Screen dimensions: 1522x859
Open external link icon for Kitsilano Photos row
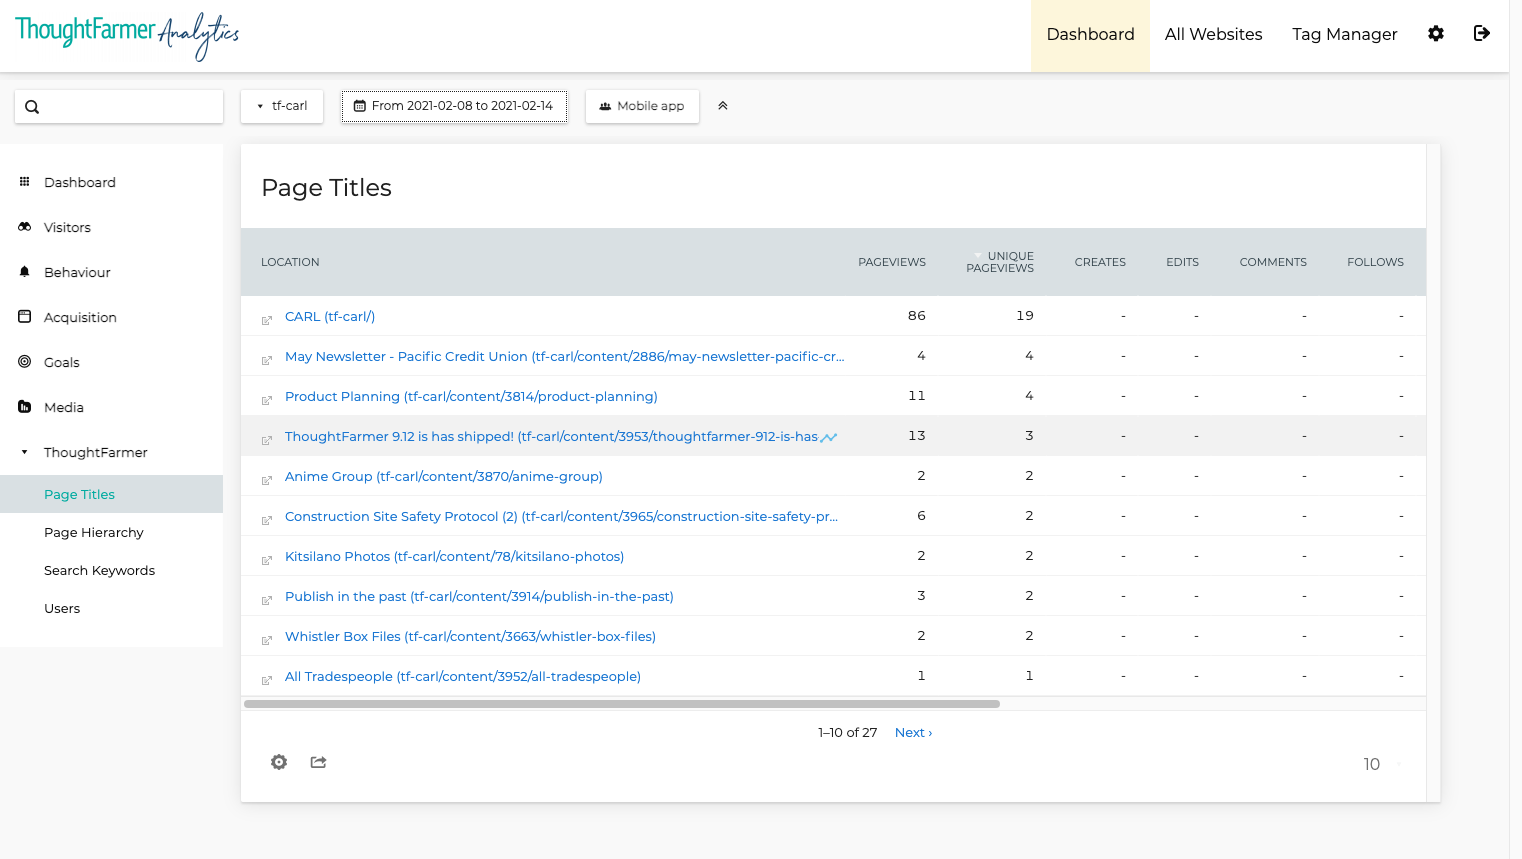point(267,560)
